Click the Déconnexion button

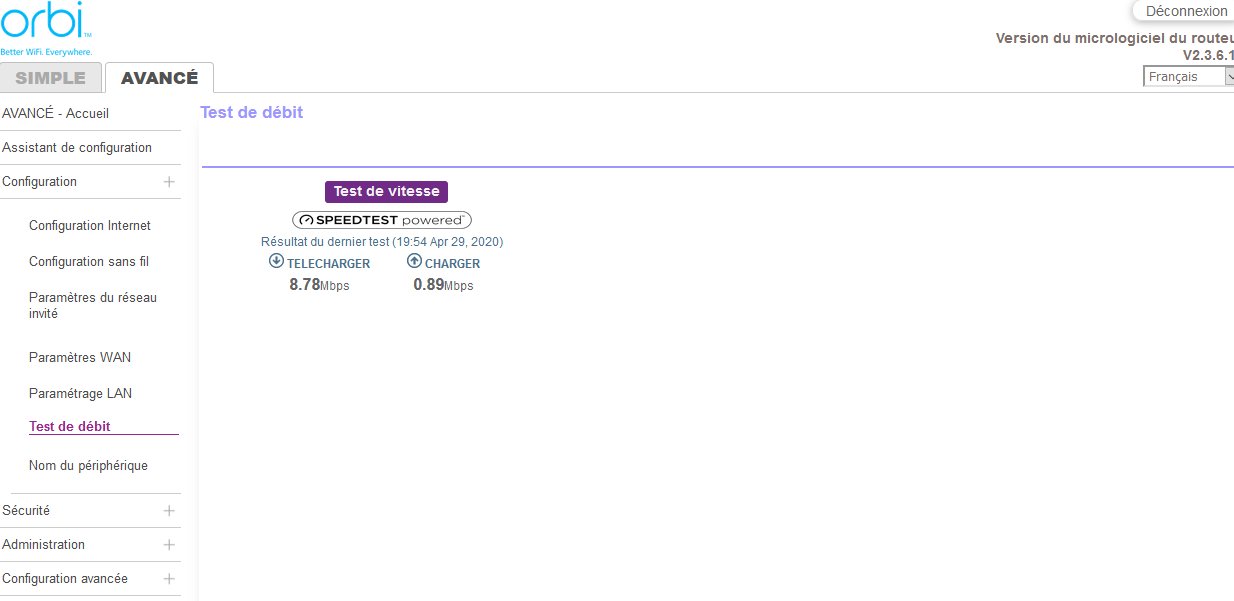pyautogui.click(x=1185, y=11)
